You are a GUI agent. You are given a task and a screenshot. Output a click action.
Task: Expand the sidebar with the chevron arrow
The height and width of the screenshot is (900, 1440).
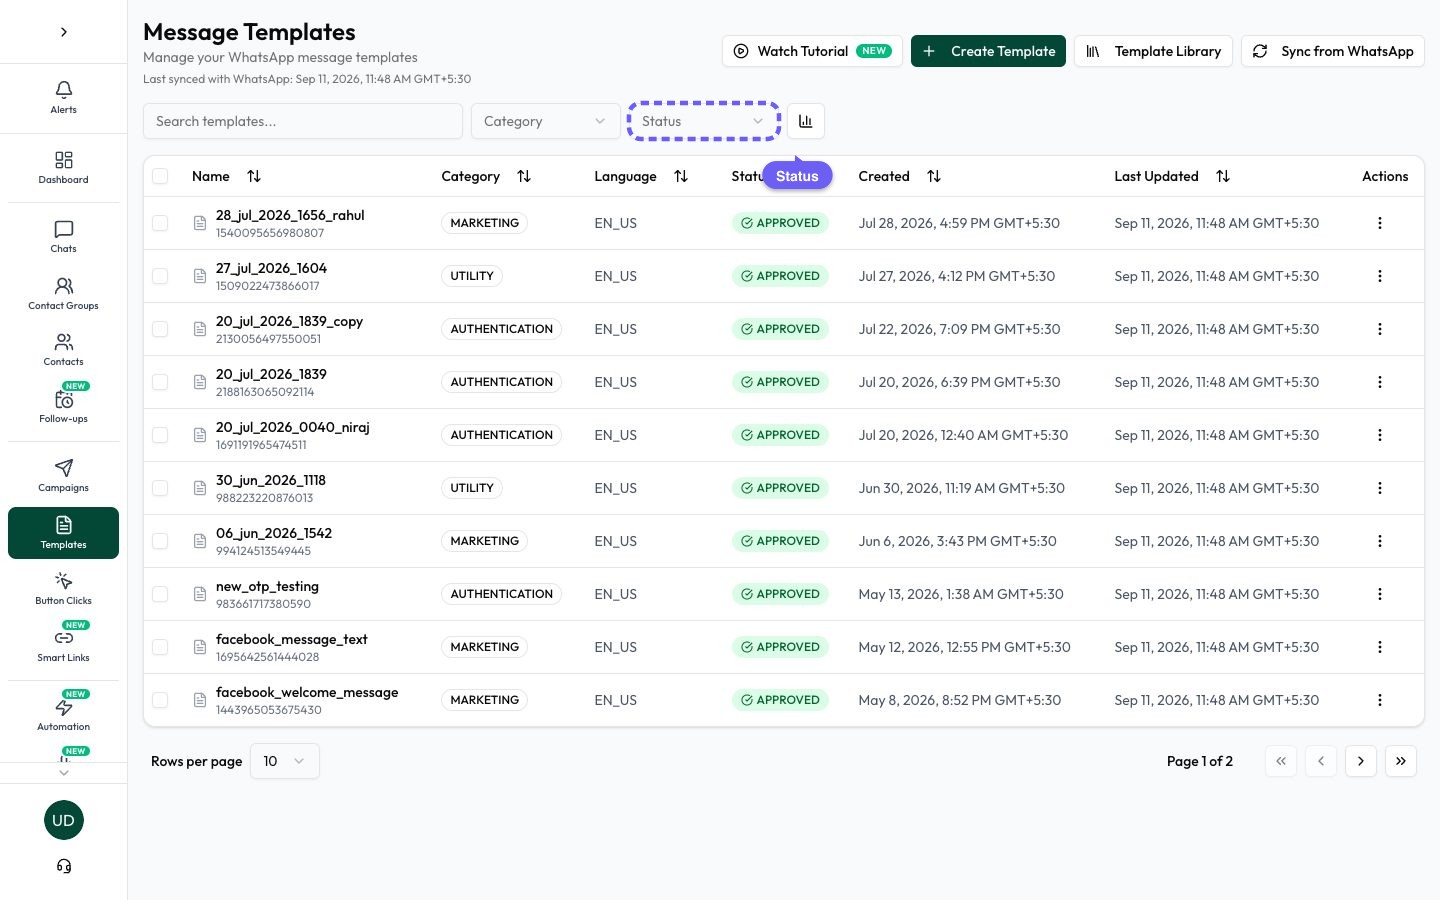click(64, 32)
